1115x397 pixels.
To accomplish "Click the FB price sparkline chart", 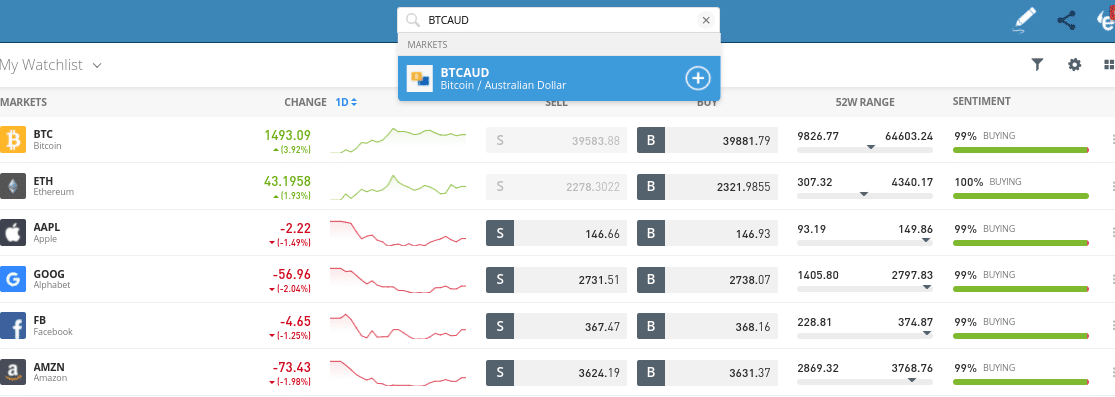I will coord(398,327).
